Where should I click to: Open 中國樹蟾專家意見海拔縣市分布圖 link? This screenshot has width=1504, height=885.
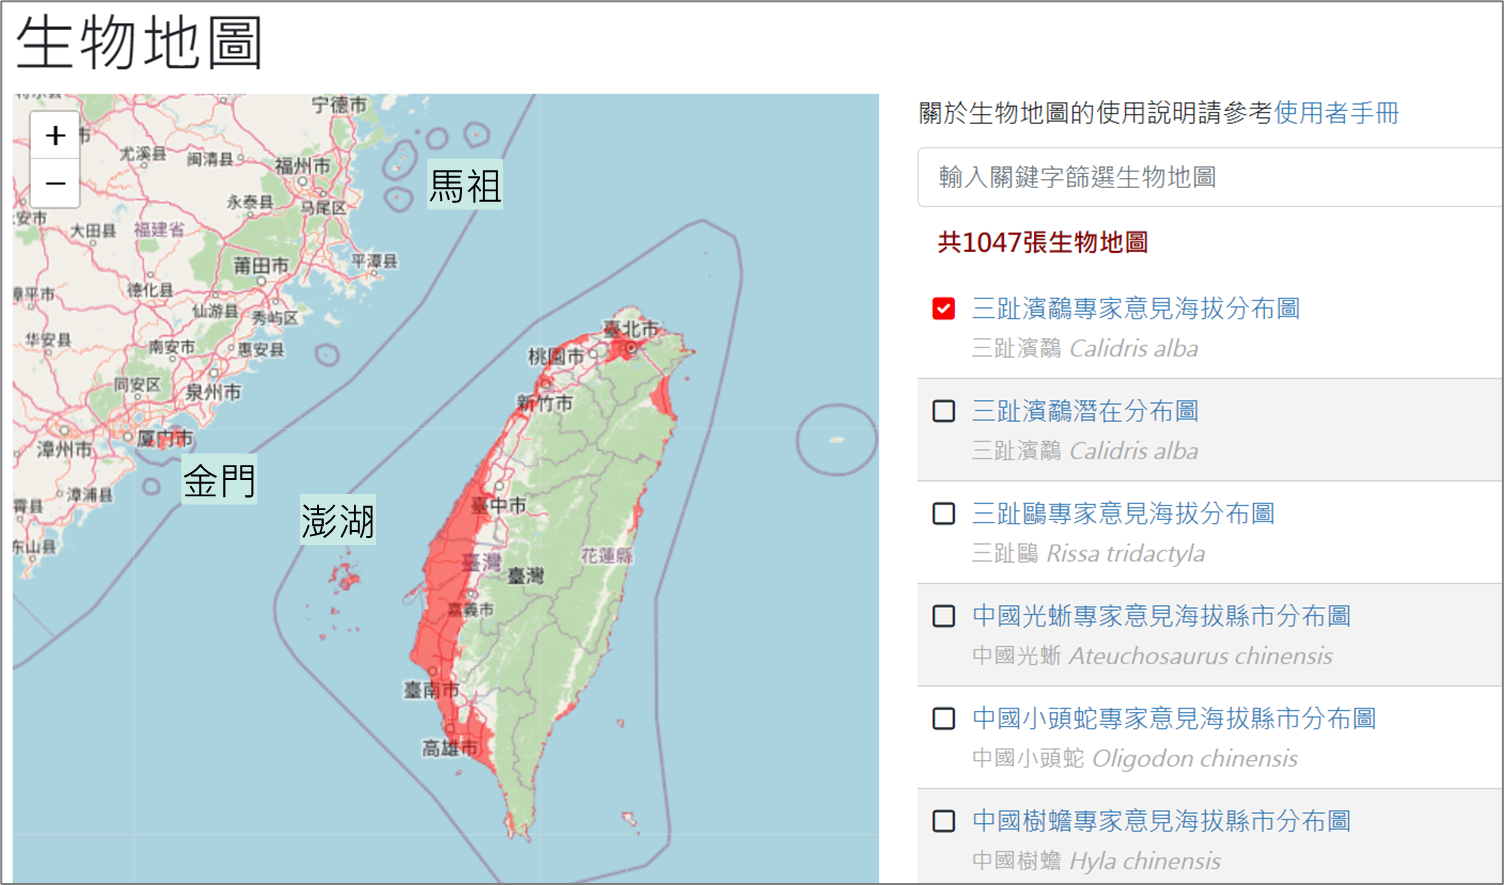coord(1161,821)
